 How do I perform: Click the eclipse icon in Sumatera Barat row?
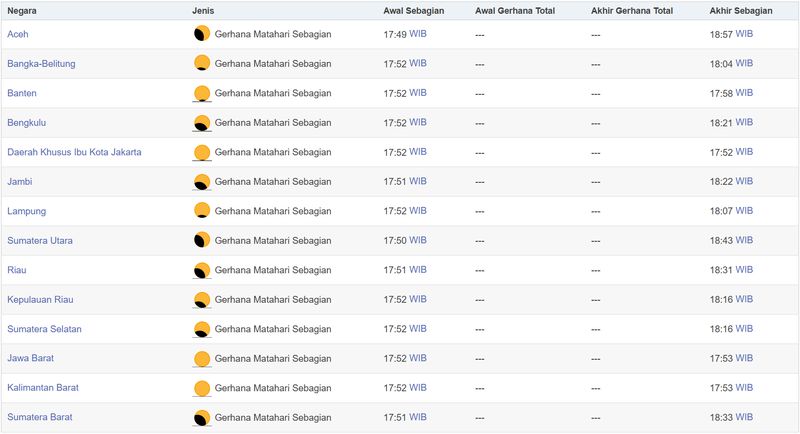pos(202,418)
